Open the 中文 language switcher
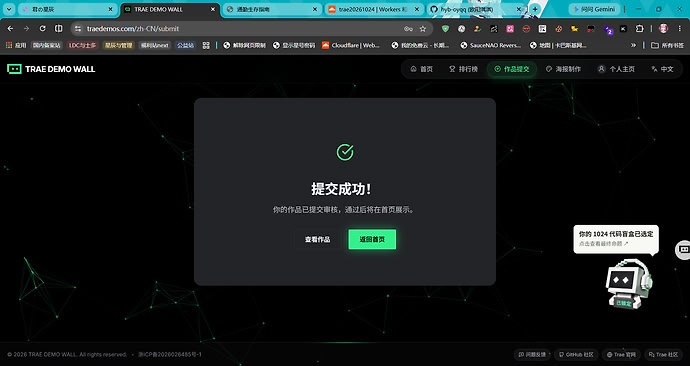690x366 pixels. tap(662, 69)
